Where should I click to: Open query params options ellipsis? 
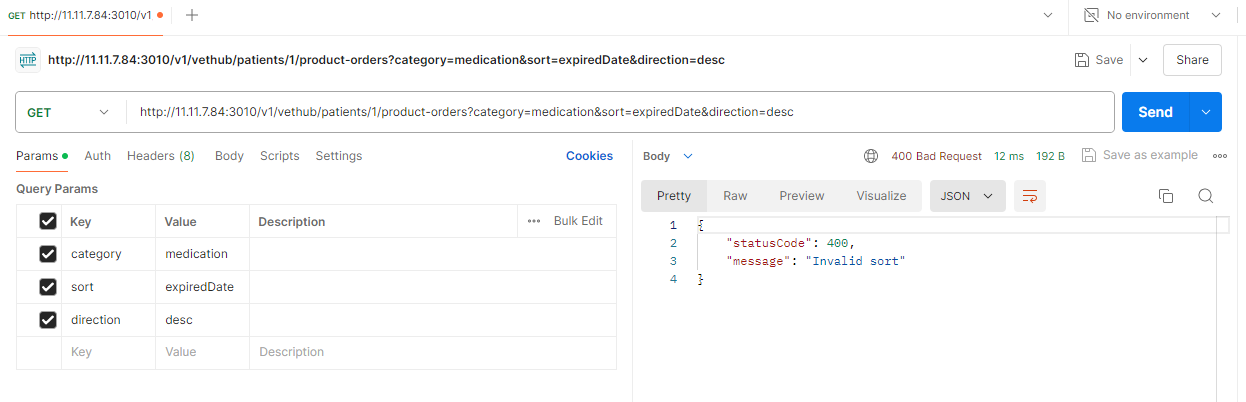coord(534,221)
